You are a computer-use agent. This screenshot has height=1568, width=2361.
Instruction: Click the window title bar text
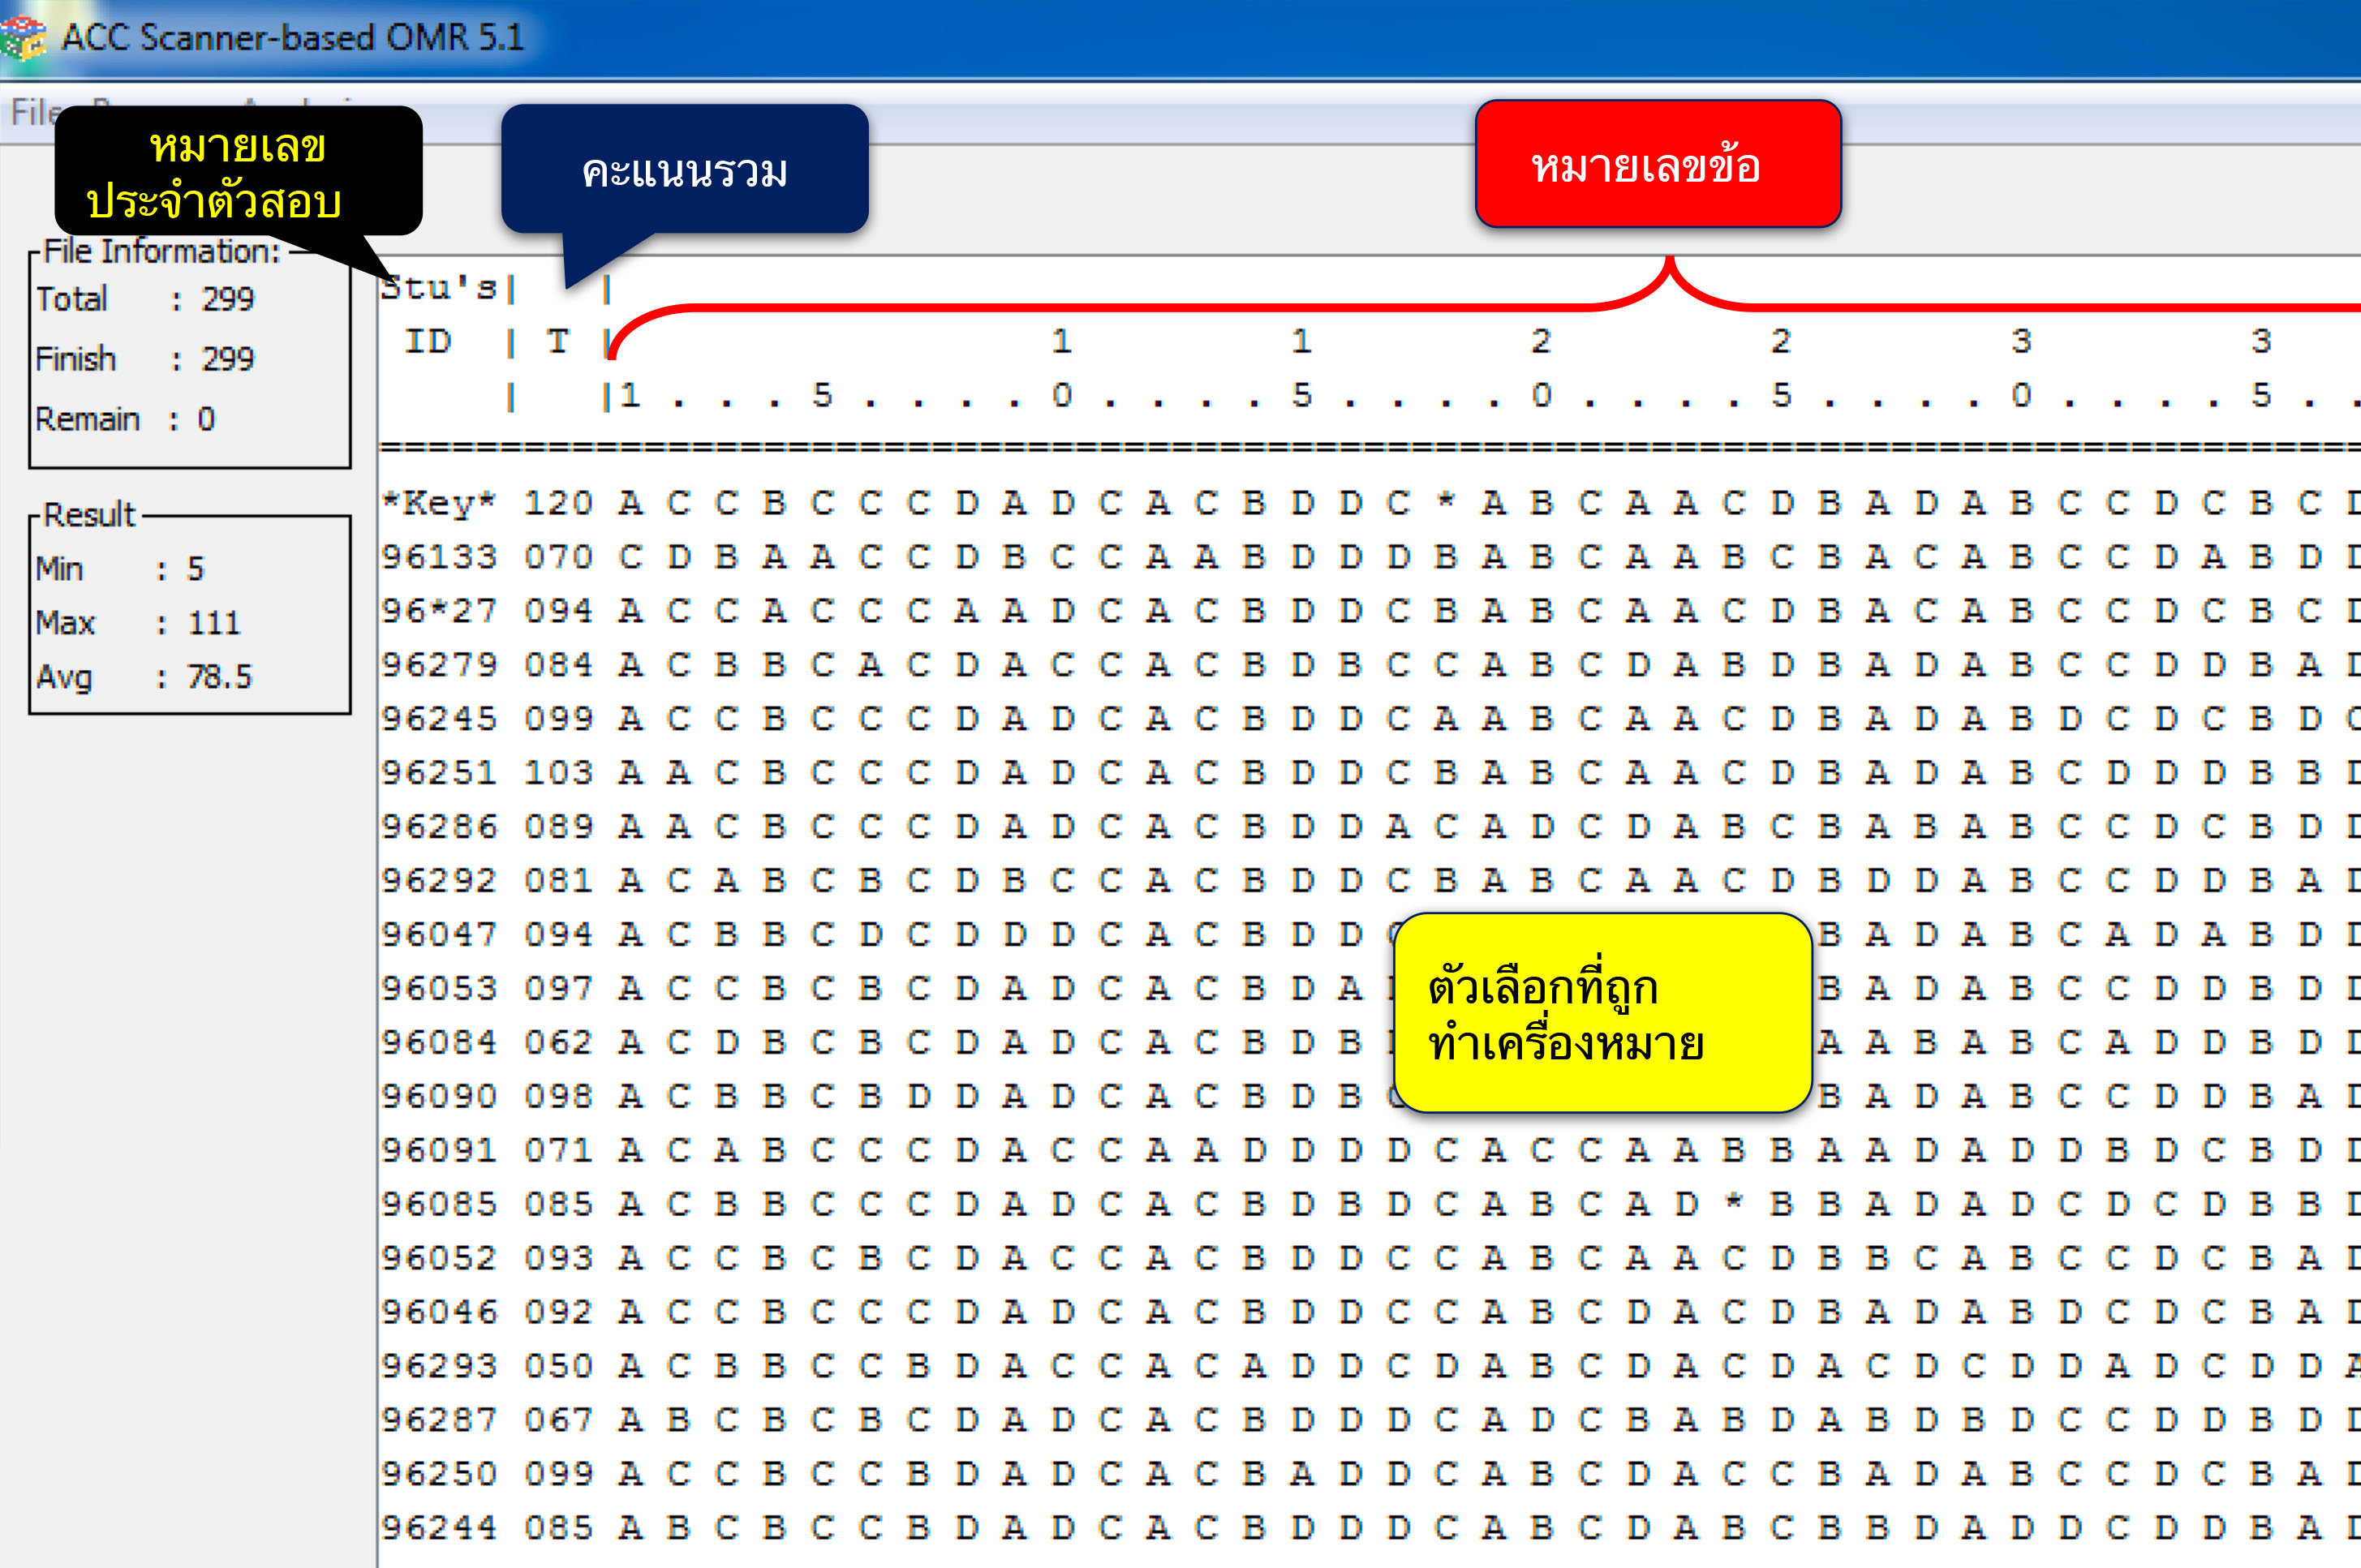292,38
